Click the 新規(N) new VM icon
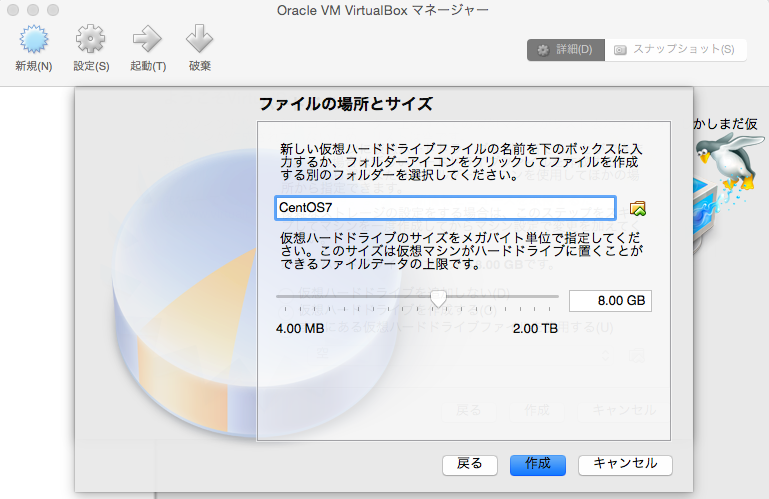 click(x=33, y=39)
